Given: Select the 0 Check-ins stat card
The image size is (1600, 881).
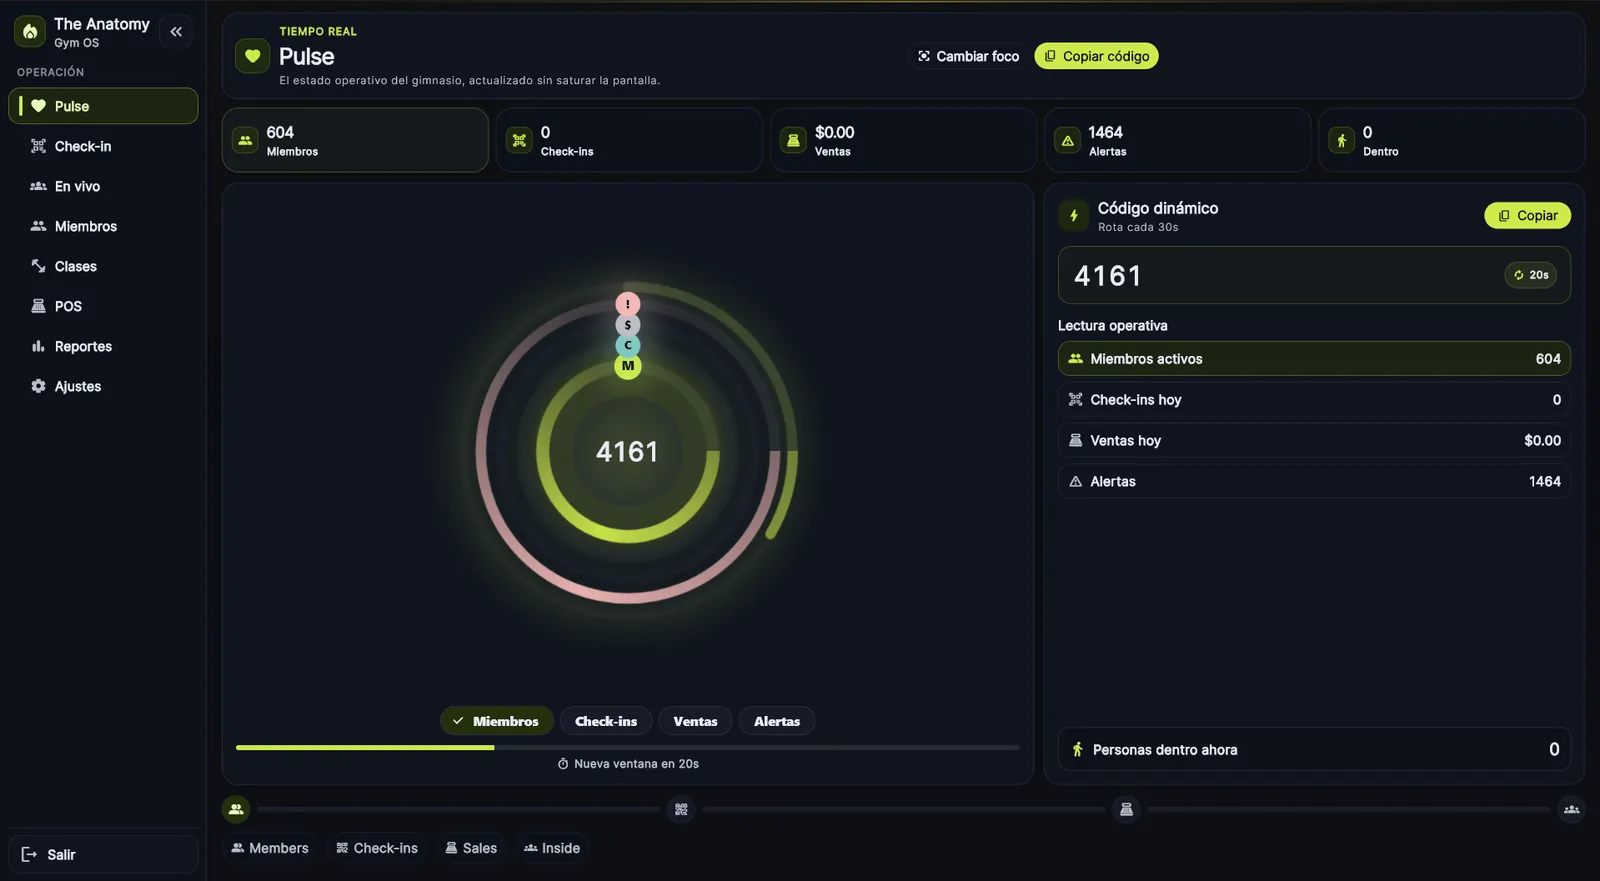Looking at the screenshot, I should 629,140.
